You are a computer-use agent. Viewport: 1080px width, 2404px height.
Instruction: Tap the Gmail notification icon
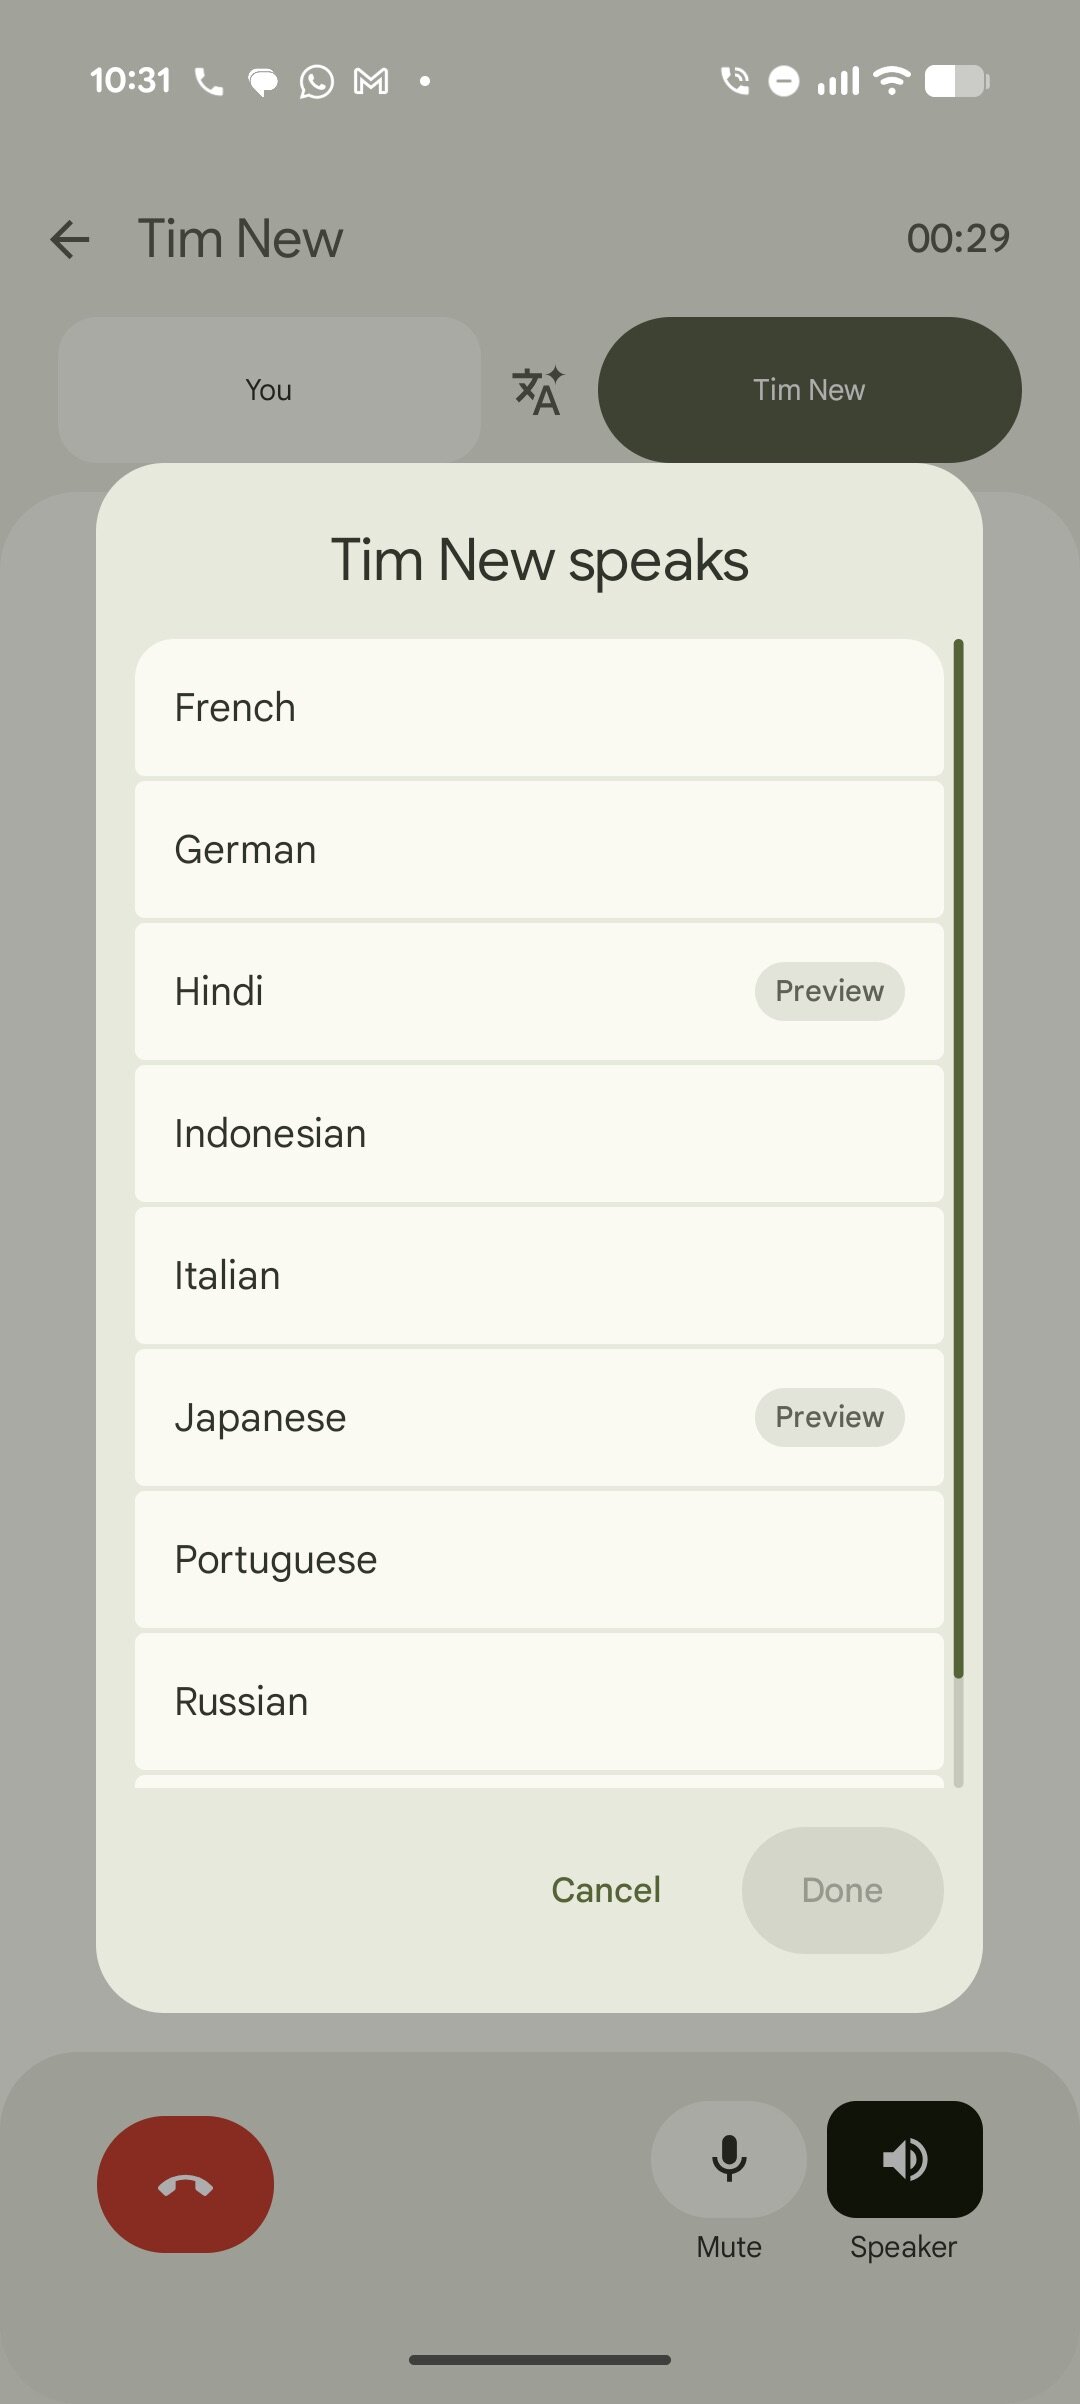pyautogui.click(x=371, y=81)
